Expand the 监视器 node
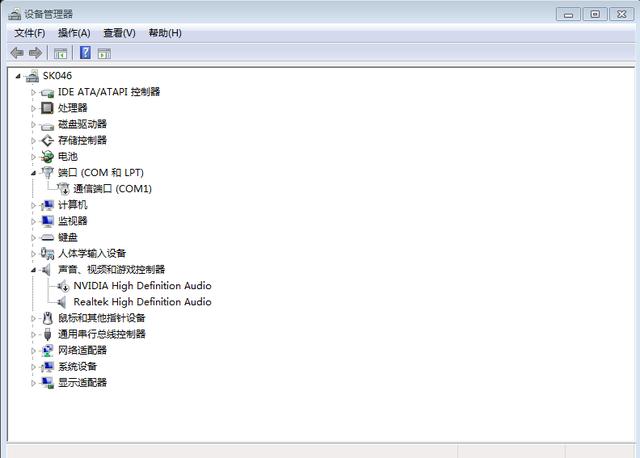This screenshot has width=640, height=458. pos(33,221)
